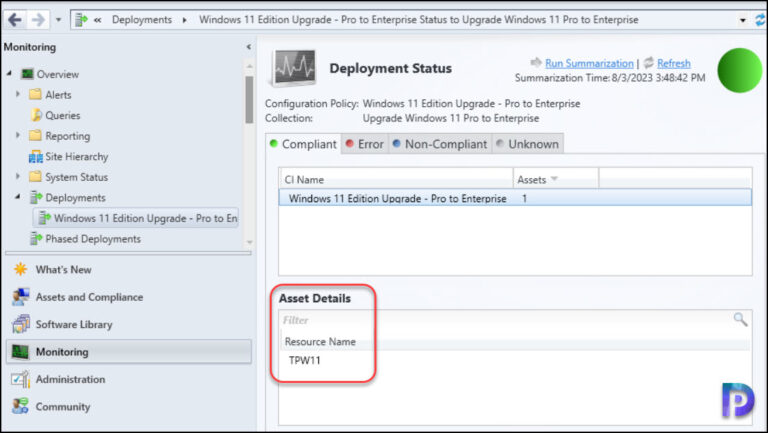
Task: Click the navigation tree scrollbar thumb
Action: (249, 99)
